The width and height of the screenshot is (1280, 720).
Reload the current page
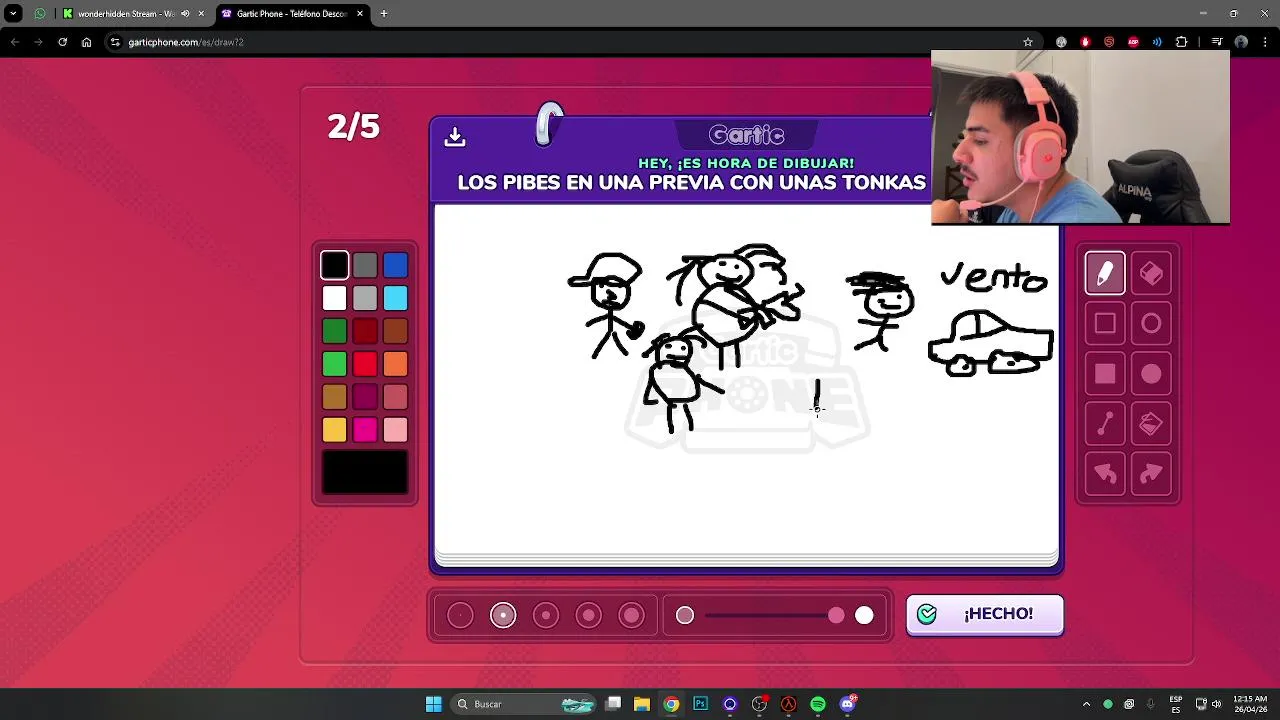[62, 42]
